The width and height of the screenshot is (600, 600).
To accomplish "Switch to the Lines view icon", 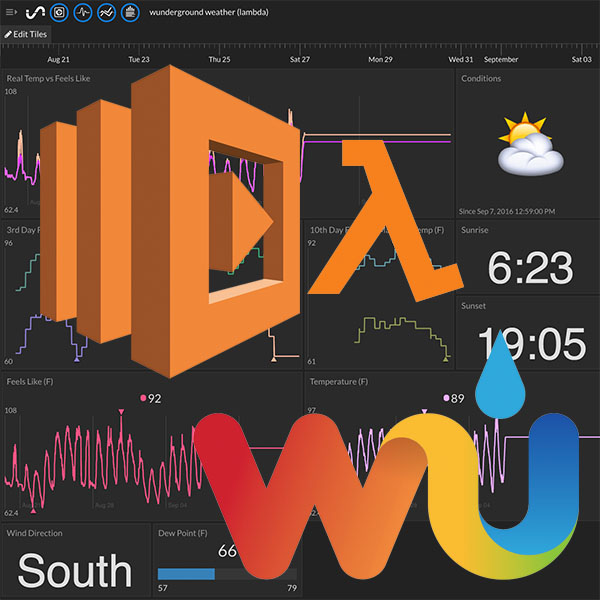I will (106, 13).
